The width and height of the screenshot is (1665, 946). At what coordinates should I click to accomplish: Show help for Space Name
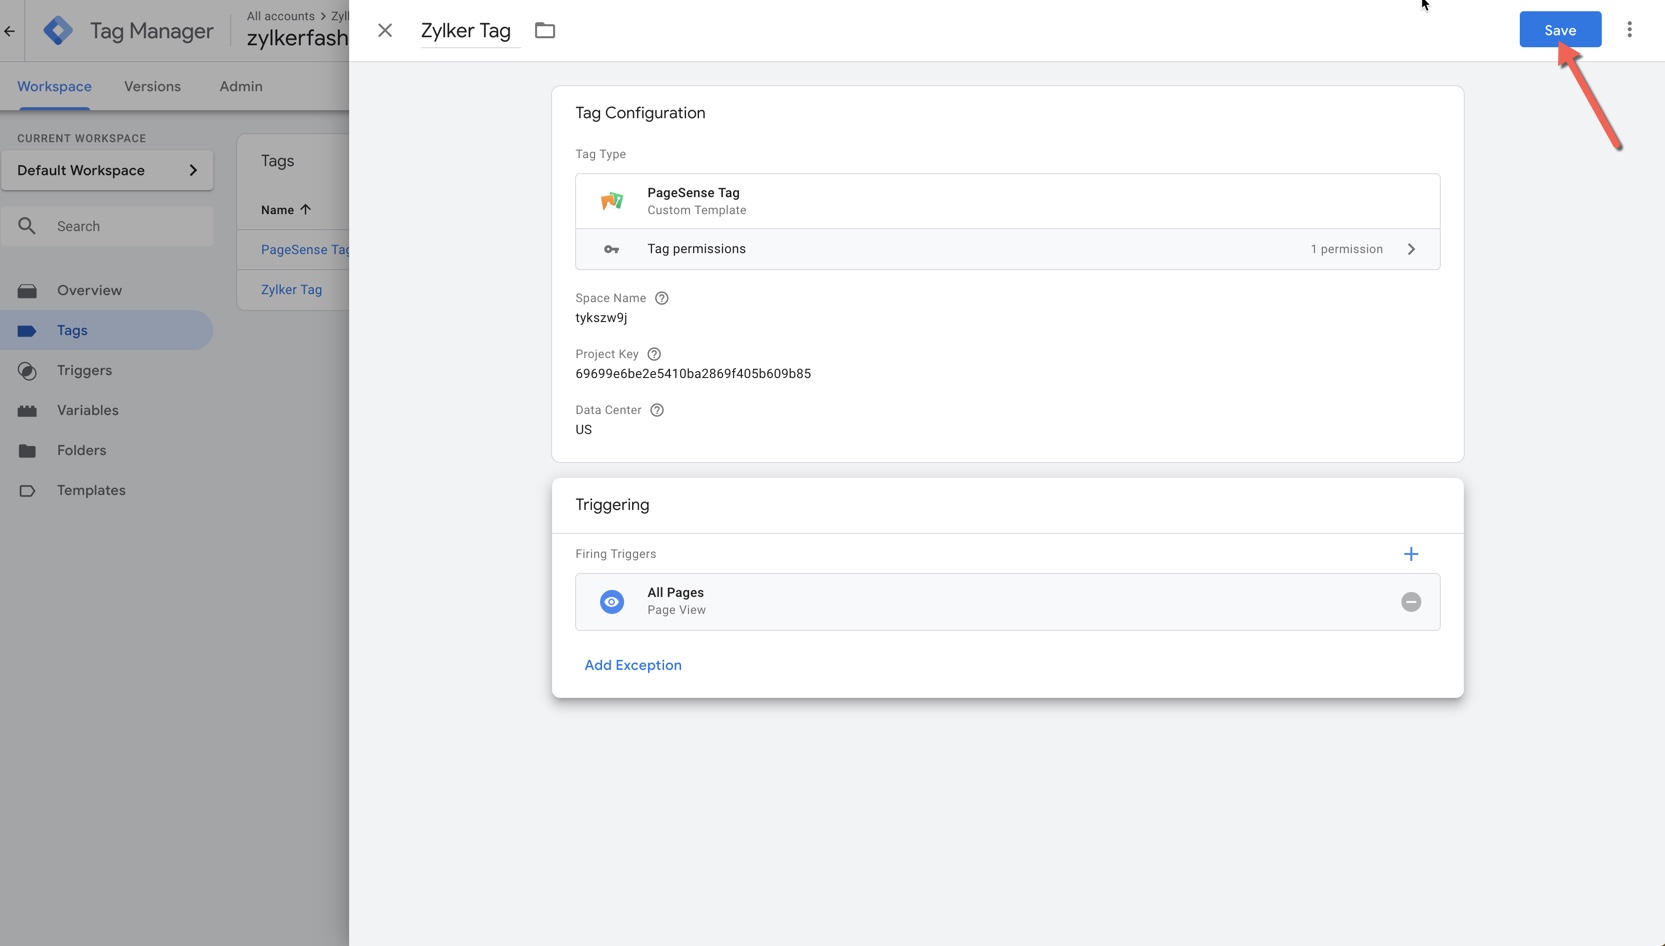[661, 298]
